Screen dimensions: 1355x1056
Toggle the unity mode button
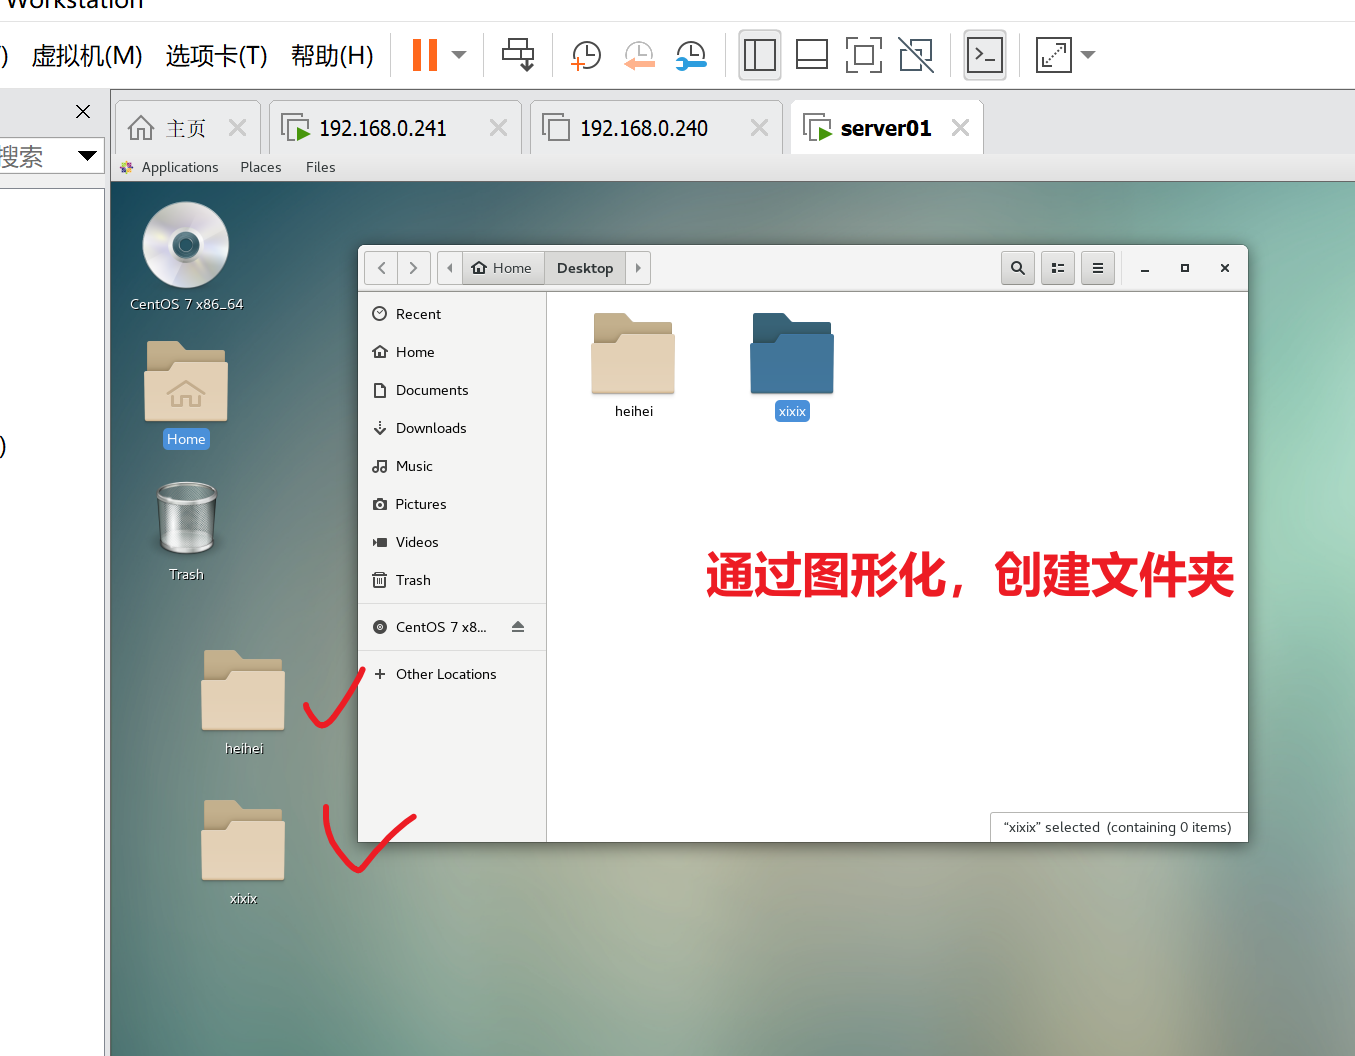pos(915,55)
